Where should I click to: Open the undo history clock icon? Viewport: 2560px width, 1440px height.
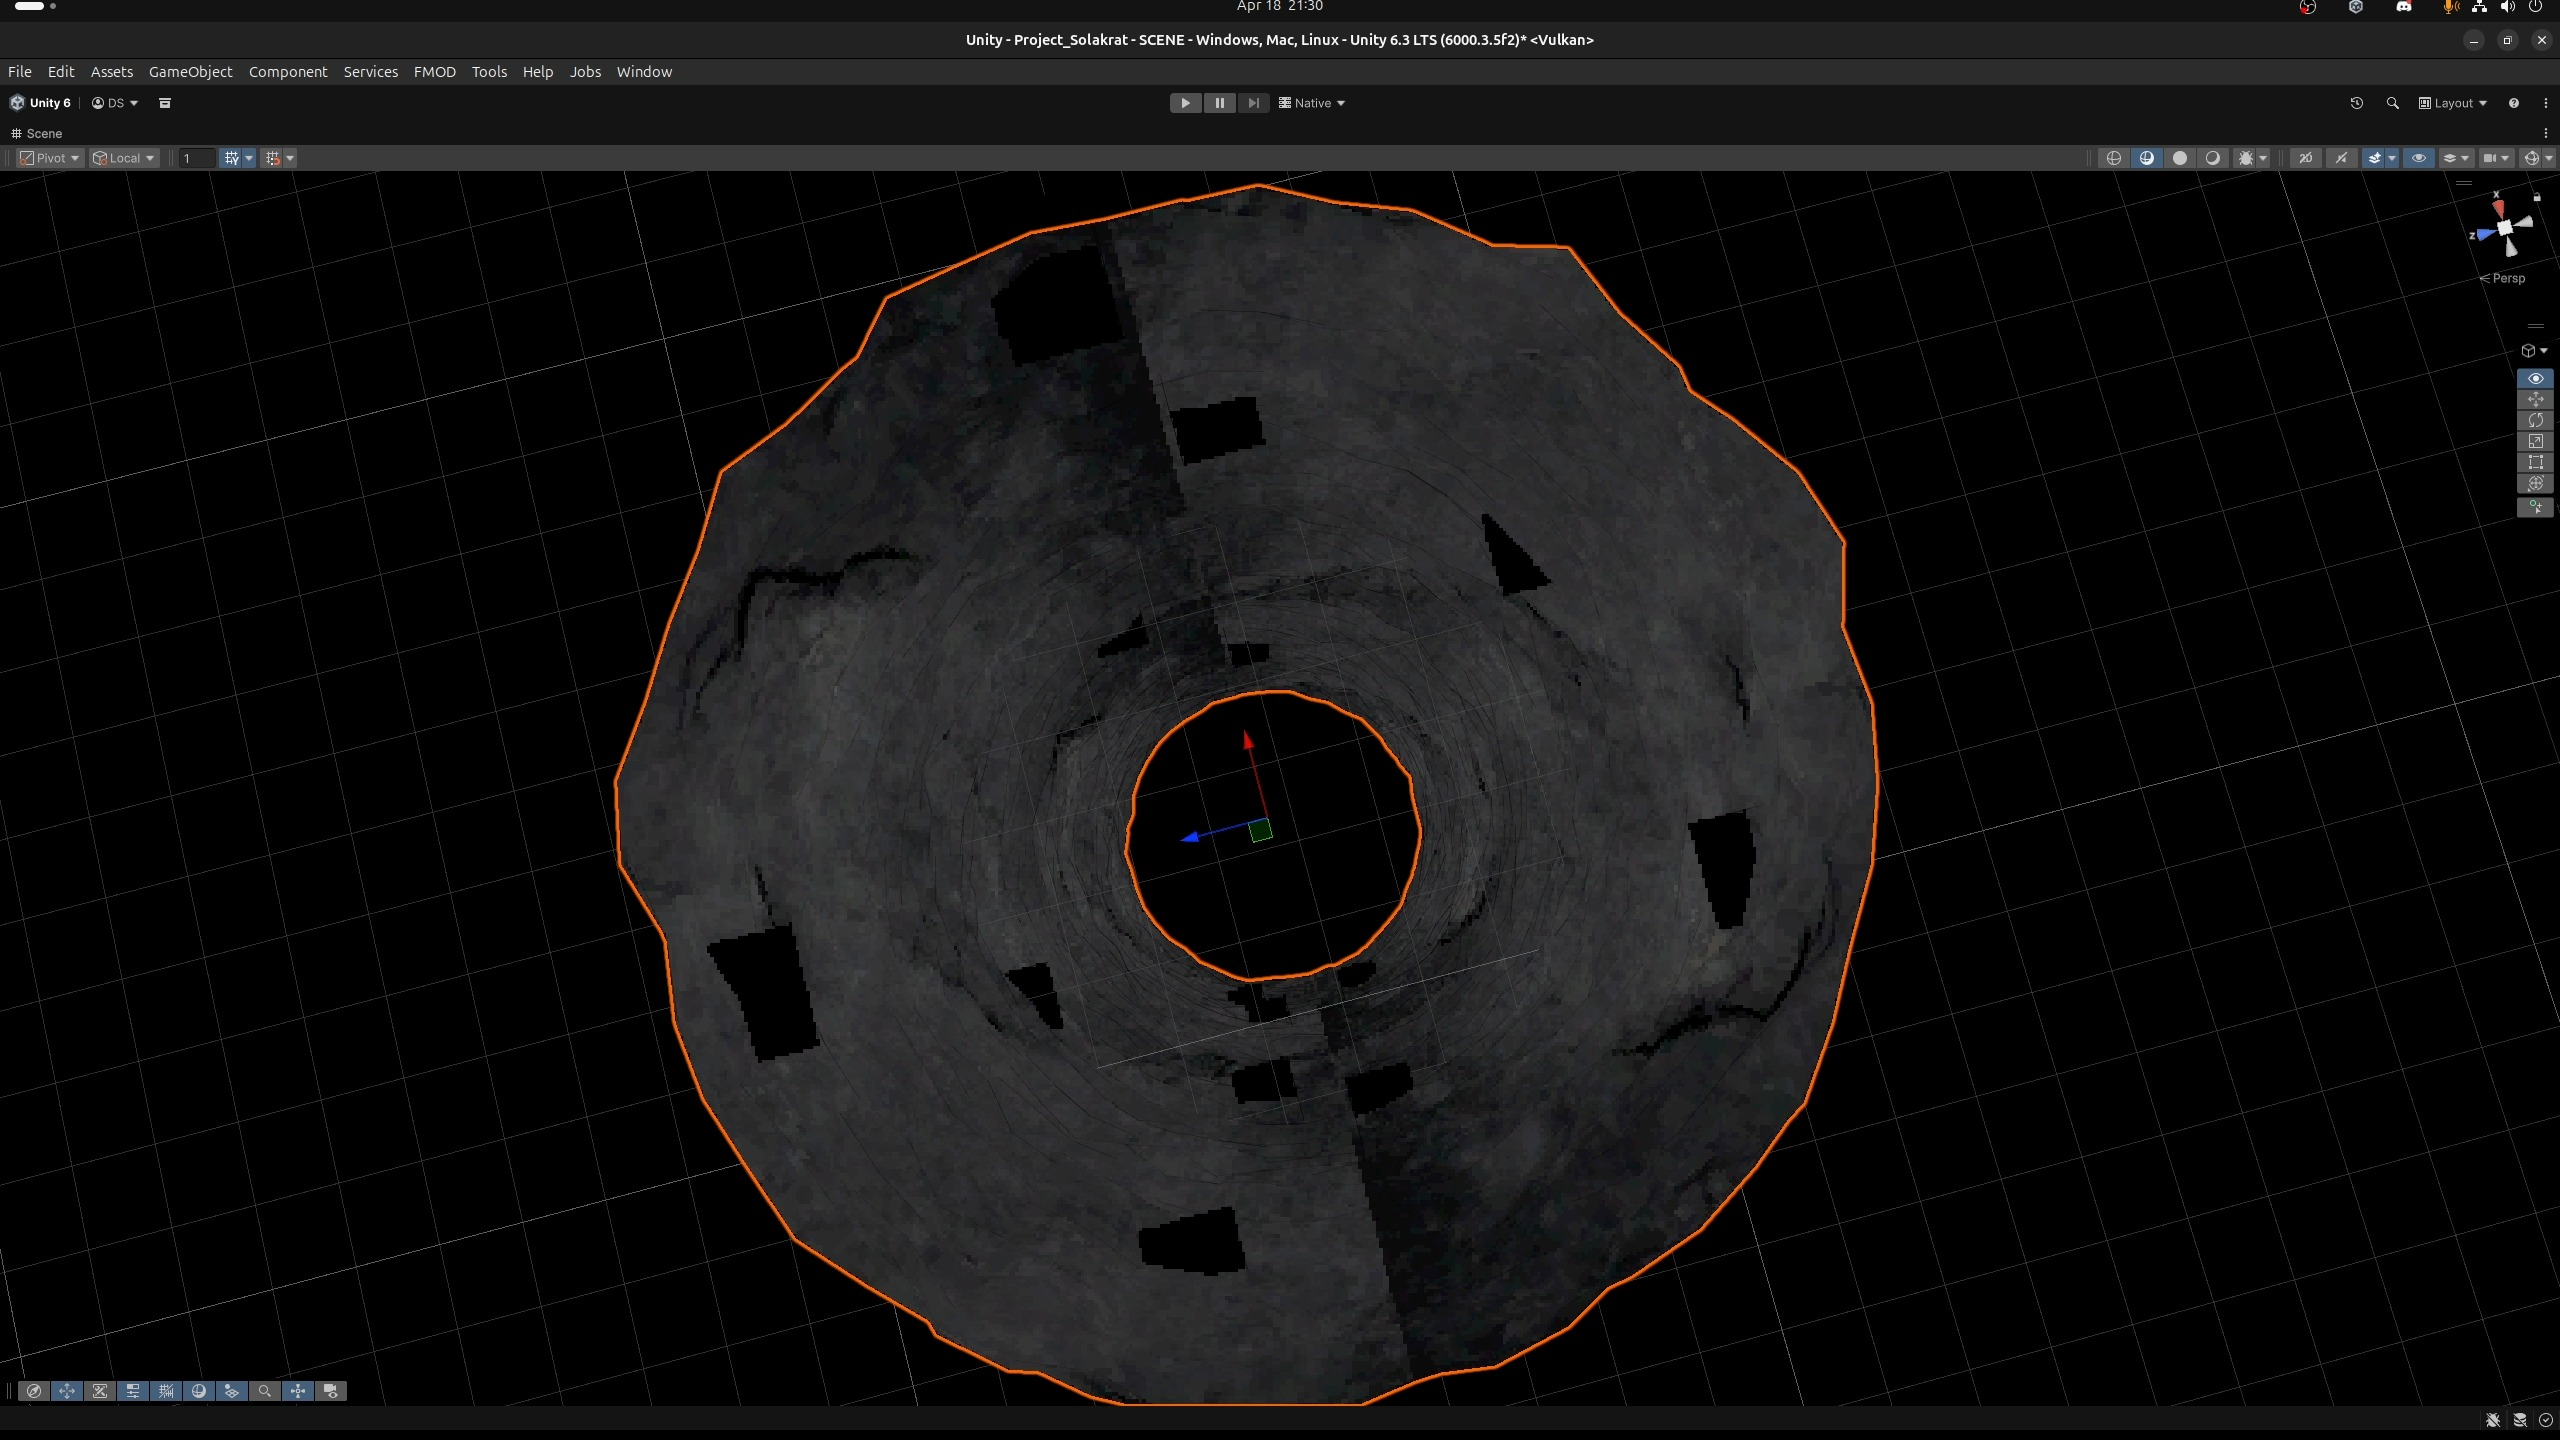(x=2357, y=103)
